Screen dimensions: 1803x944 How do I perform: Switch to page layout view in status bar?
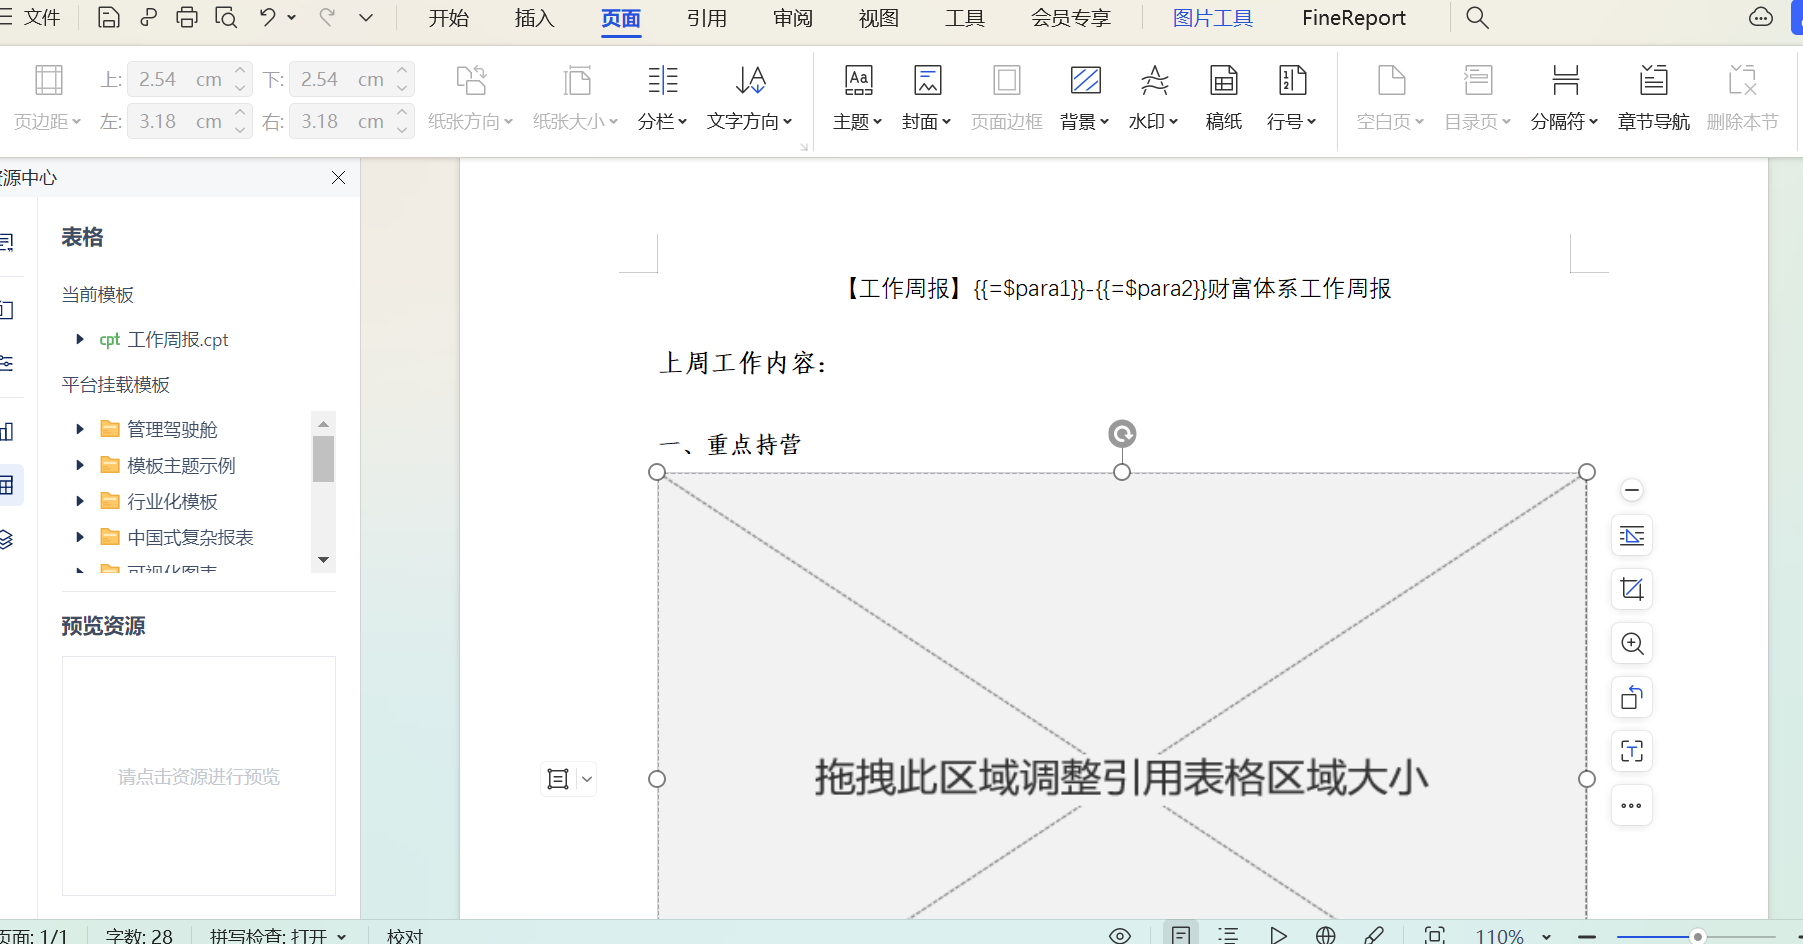[x=1181, y=935]
